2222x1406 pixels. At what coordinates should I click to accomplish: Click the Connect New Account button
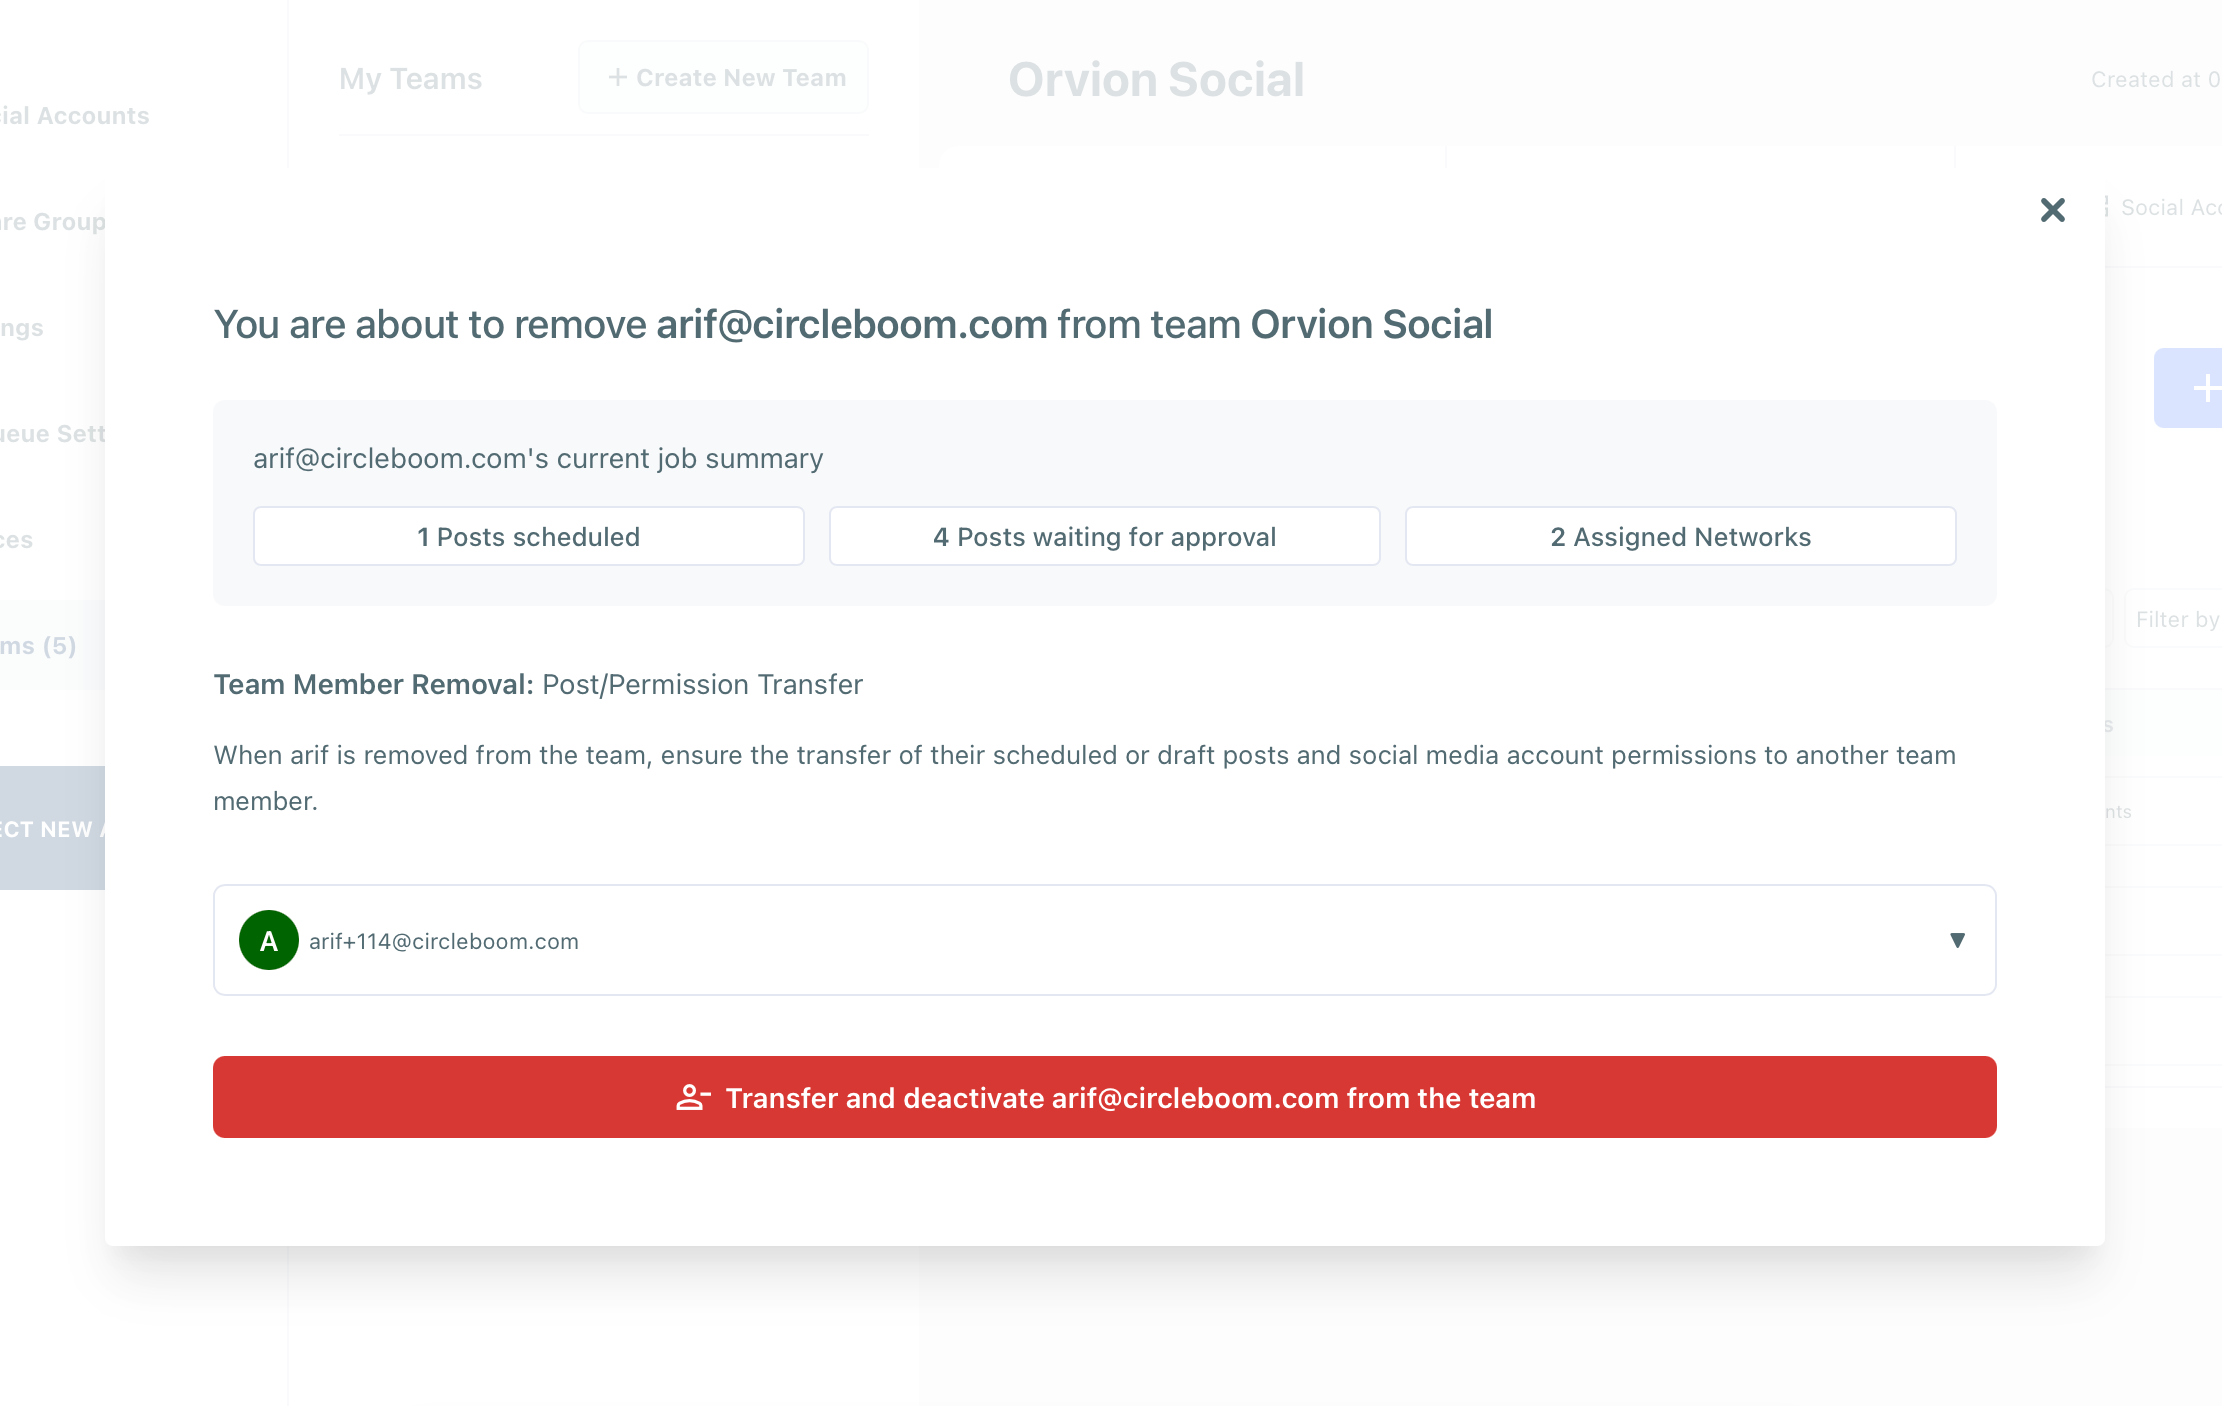52,828
